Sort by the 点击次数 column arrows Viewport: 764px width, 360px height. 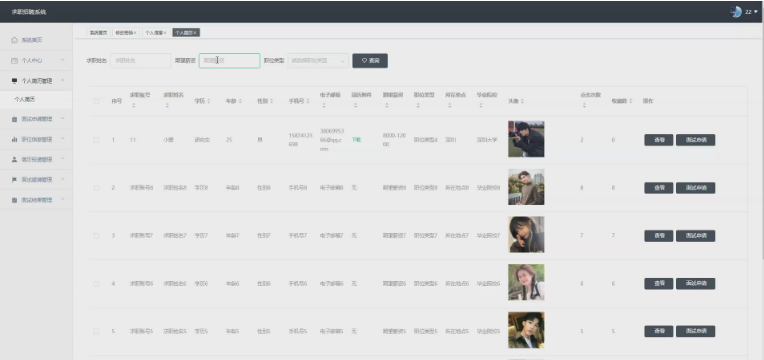click(585, 106)
